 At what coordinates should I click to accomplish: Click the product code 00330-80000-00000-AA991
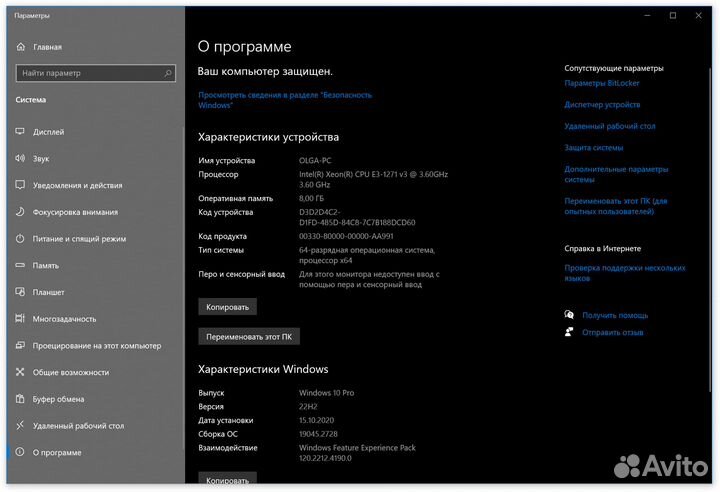[x=346, y=236]
